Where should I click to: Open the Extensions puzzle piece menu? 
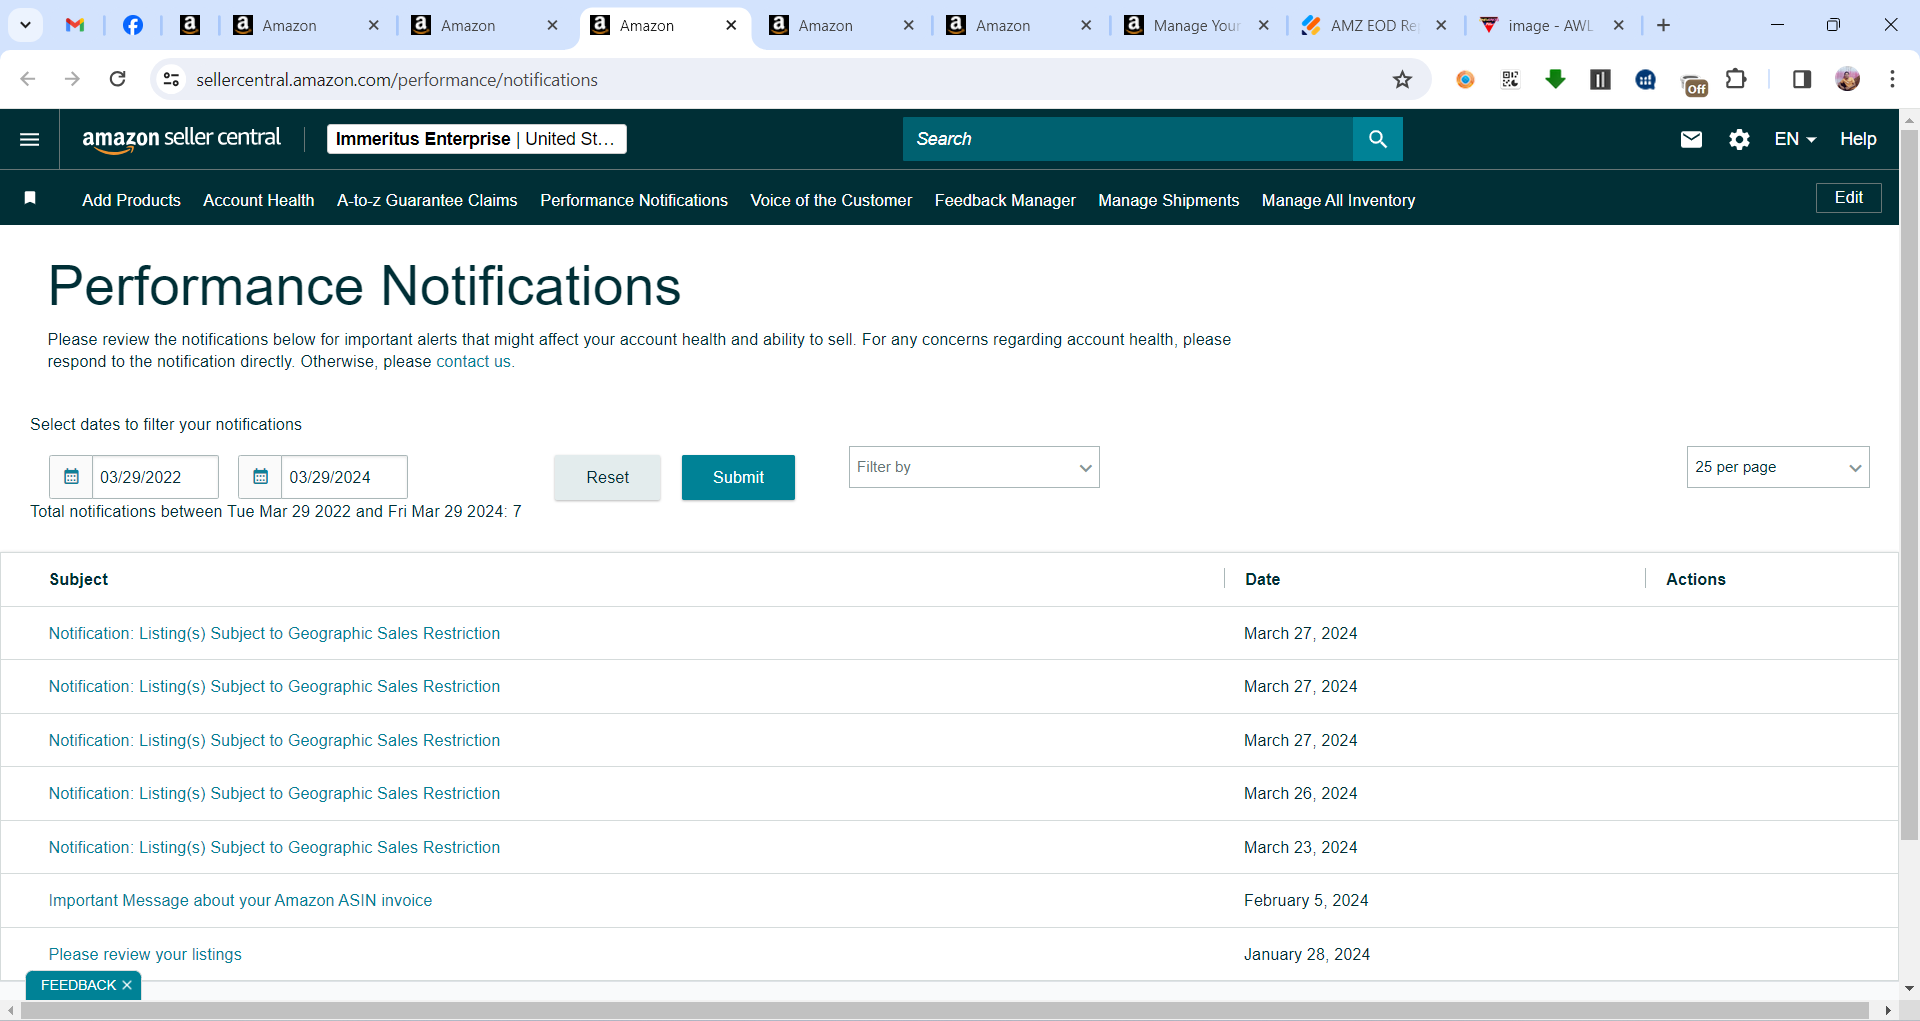(x=1737, y=79)
